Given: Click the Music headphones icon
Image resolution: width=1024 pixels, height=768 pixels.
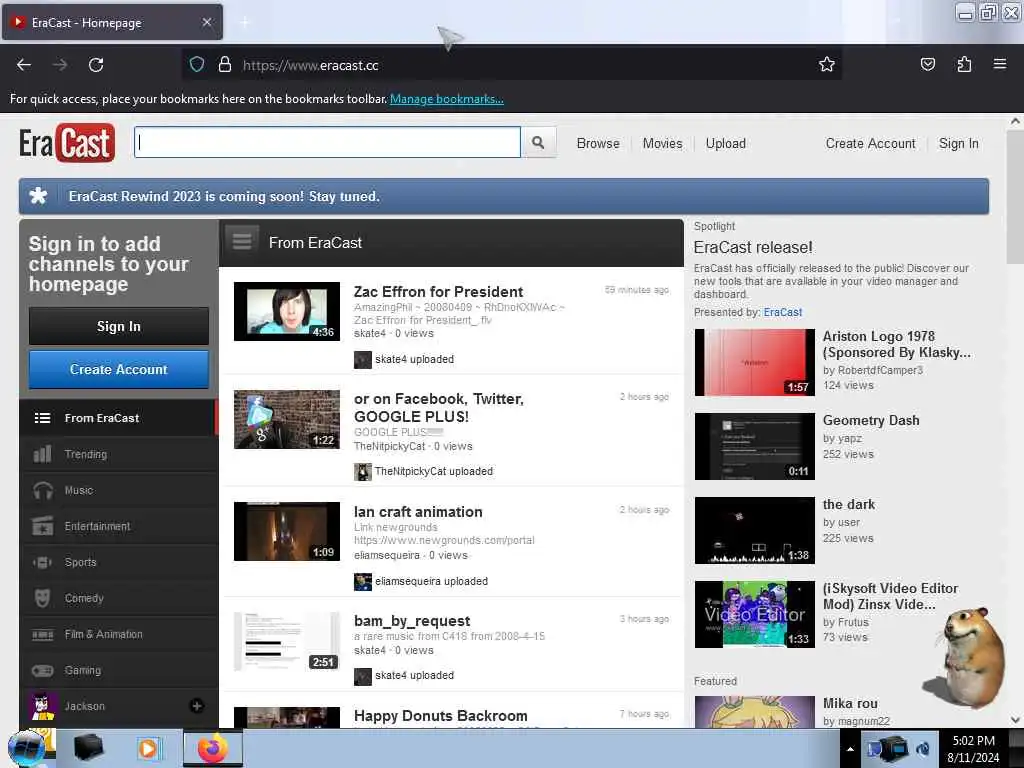Looking at the screenshot, I should tap(42, 490).
